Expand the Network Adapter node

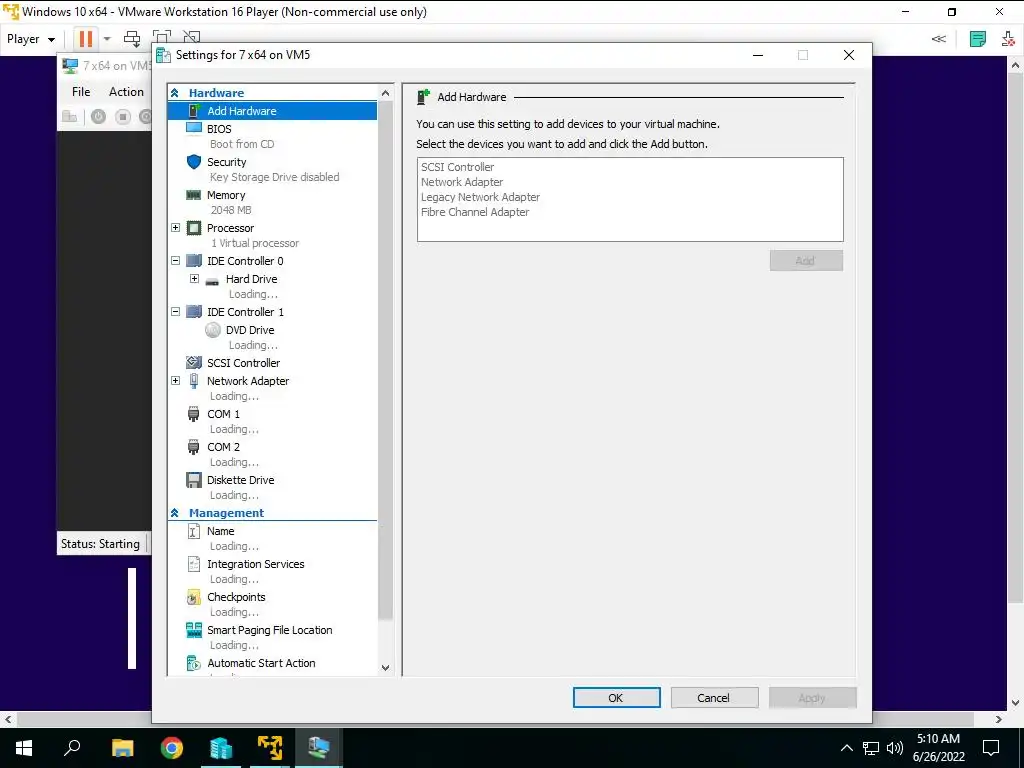[176, 380]
